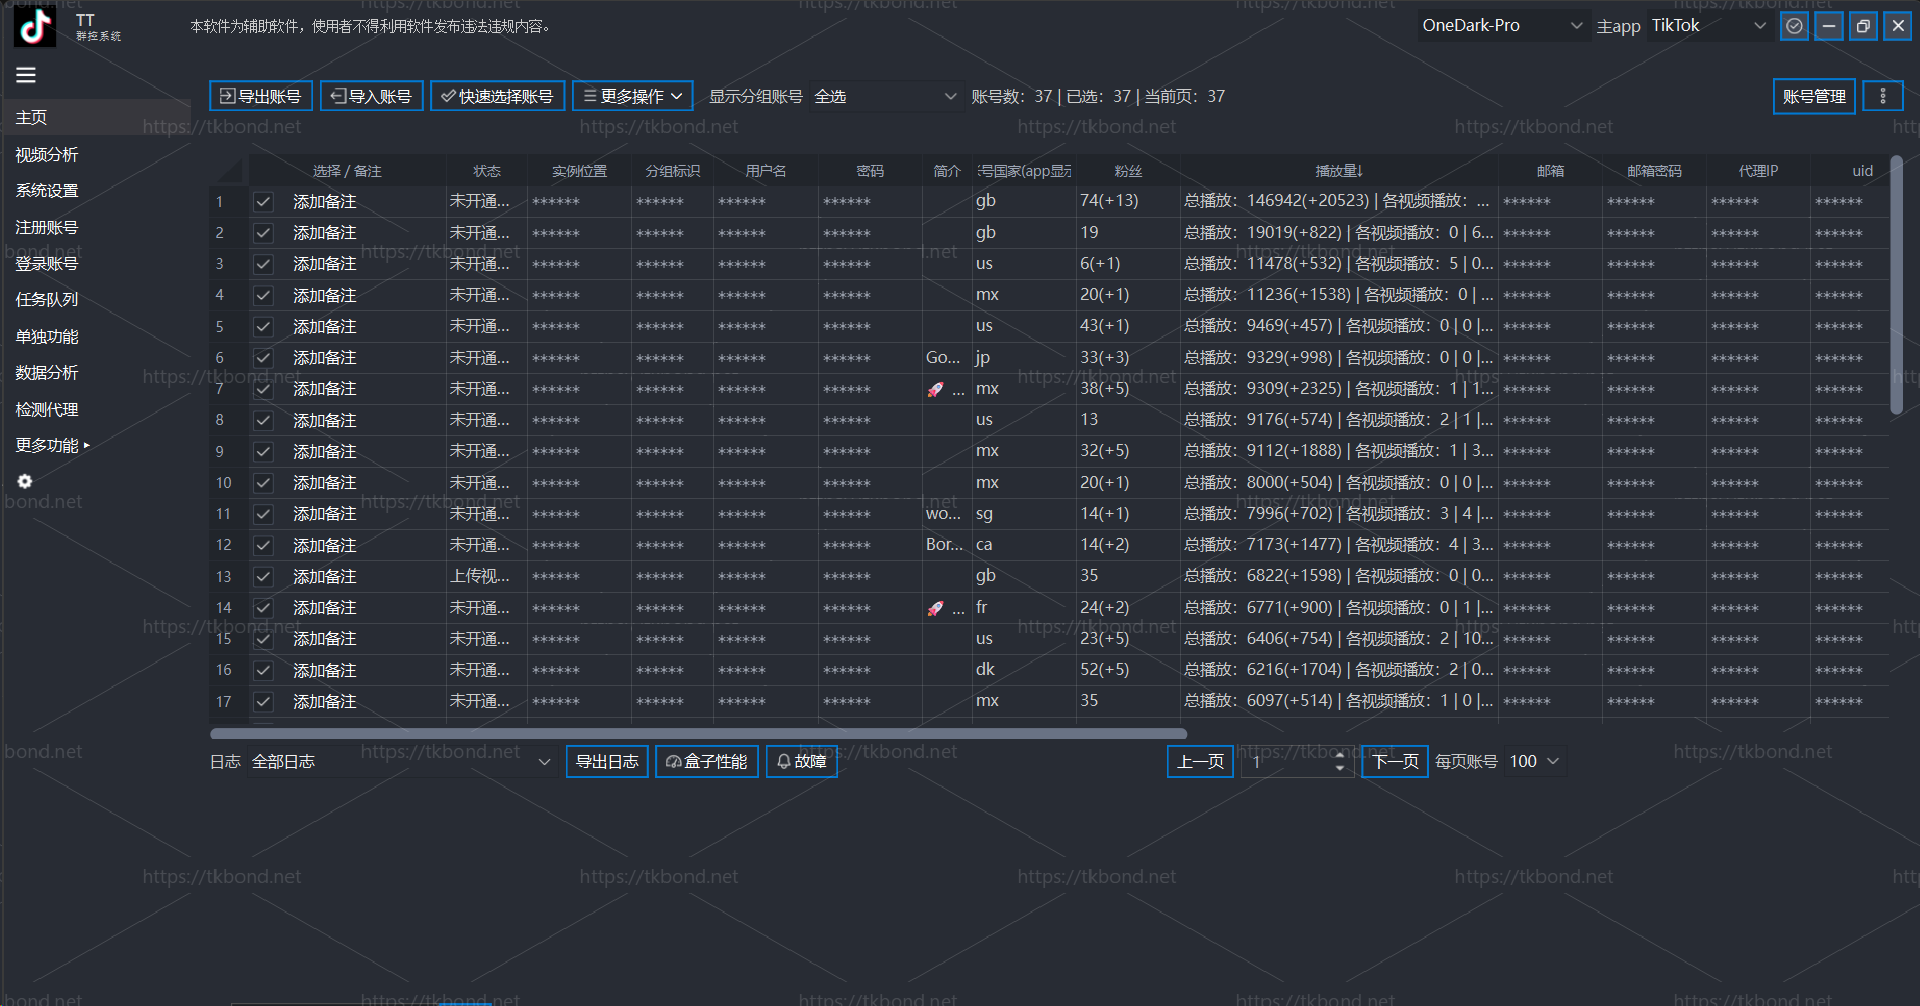Click the 故障 fault bell button
Screen dimensions: 1920x1006
tap(802, 762)
